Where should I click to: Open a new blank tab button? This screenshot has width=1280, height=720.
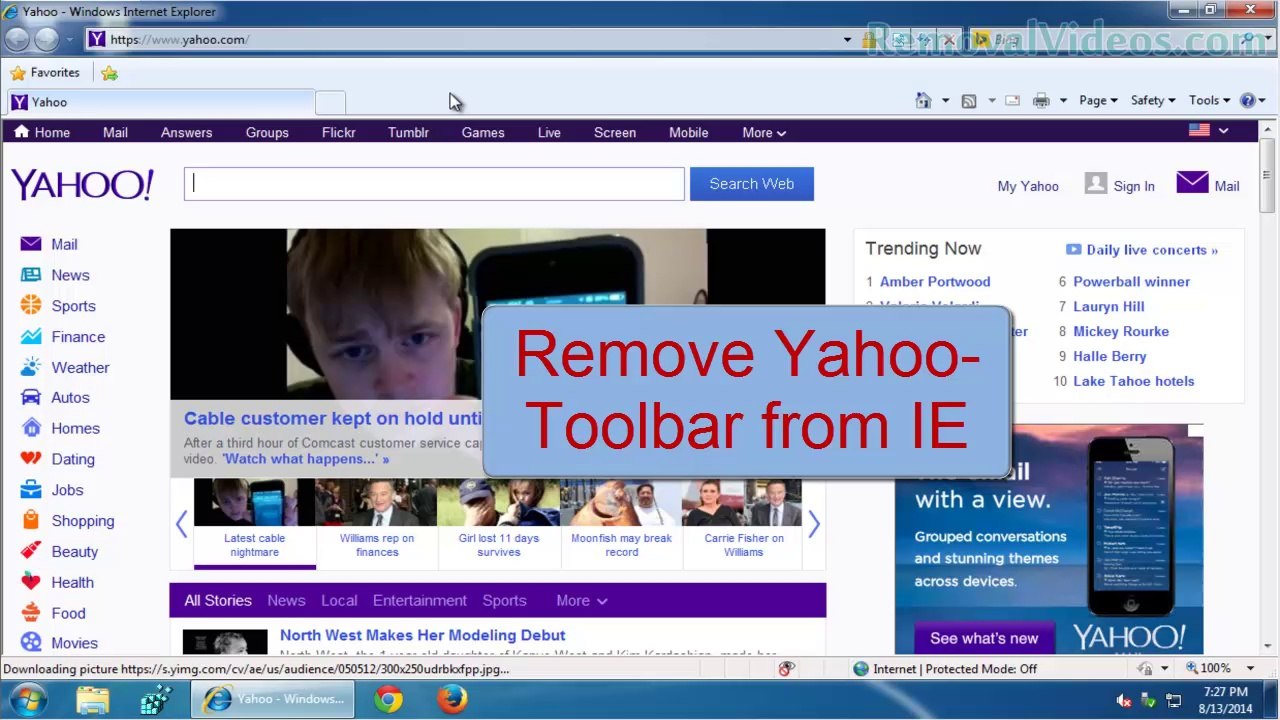(330, 102)
